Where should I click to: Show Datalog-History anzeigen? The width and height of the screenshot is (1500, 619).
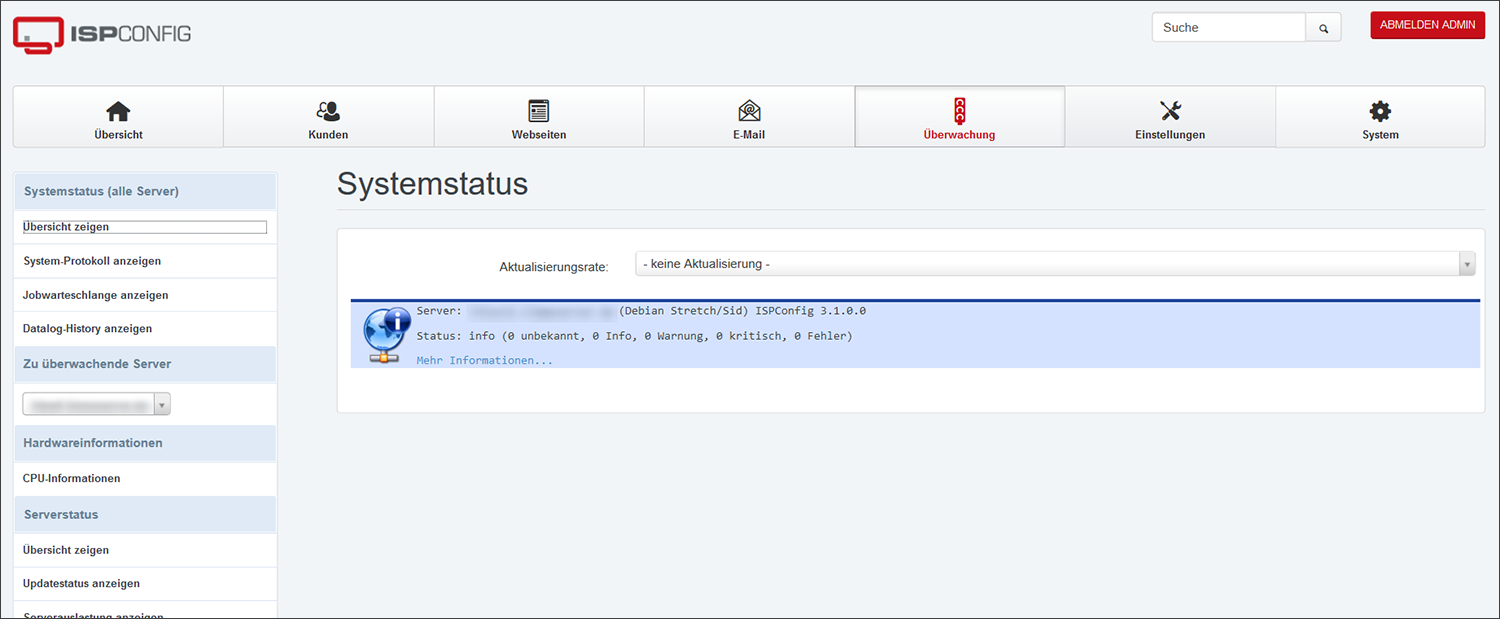tap(88, 328)
